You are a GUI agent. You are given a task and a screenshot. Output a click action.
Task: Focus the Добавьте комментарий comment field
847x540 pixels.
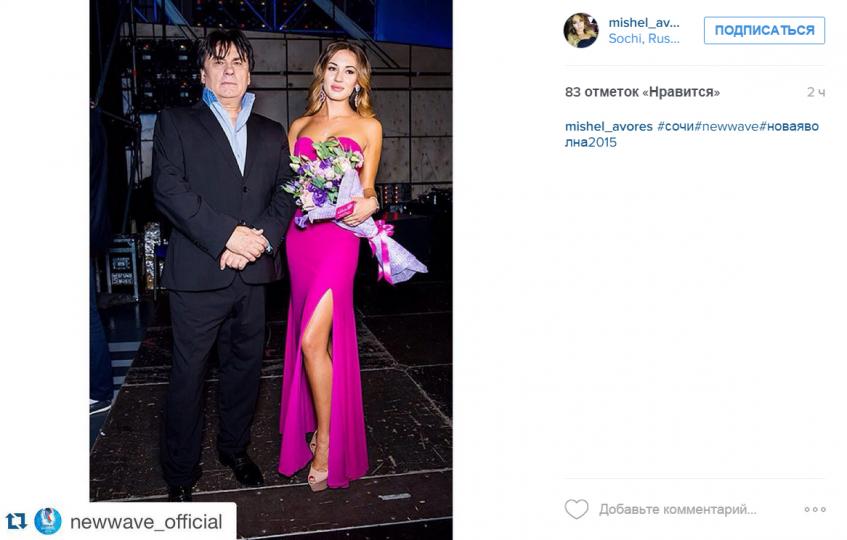(678, 509)
